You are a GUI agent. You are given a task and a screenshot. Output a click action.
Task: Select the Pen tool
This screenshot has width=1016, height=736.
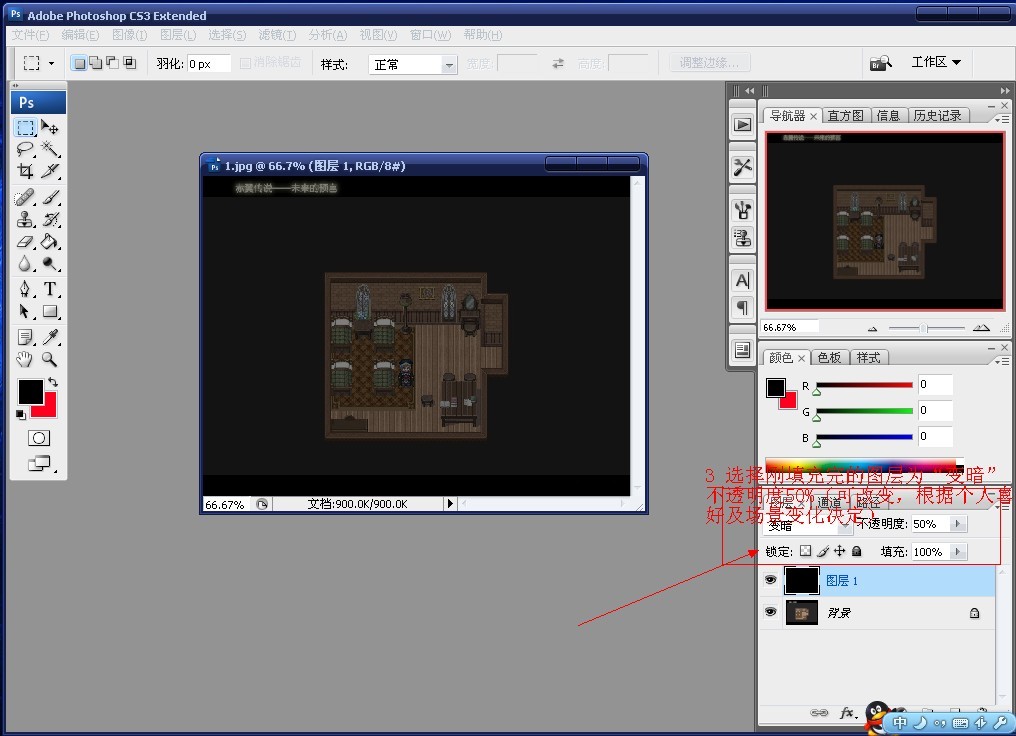[25, 289]
